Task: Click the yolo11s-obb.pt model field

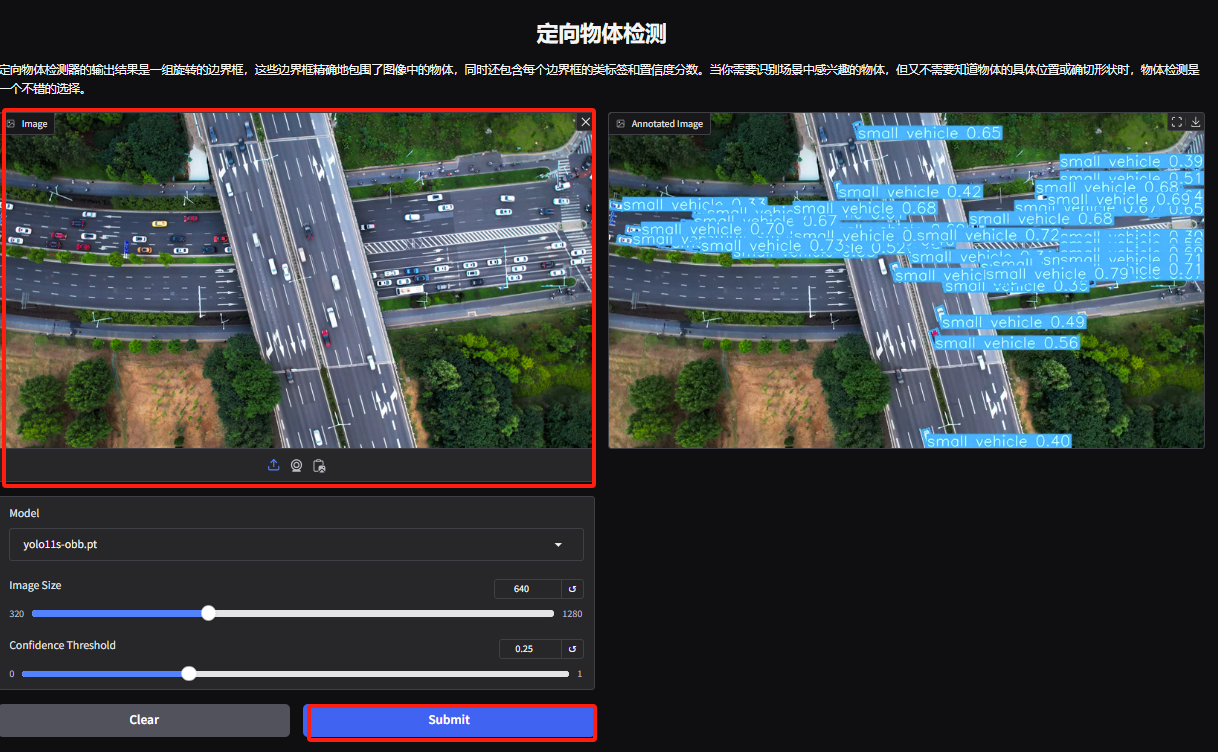Action: point(280,545)
